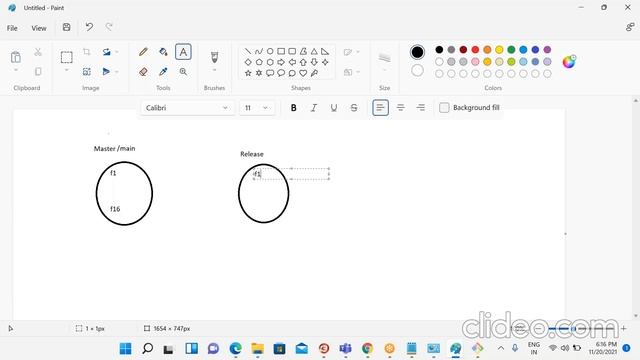Image resolution: width=640 pixels, height=360 pixels.
Task: Select the Magnifier tool
Action: tap(183, 72)
